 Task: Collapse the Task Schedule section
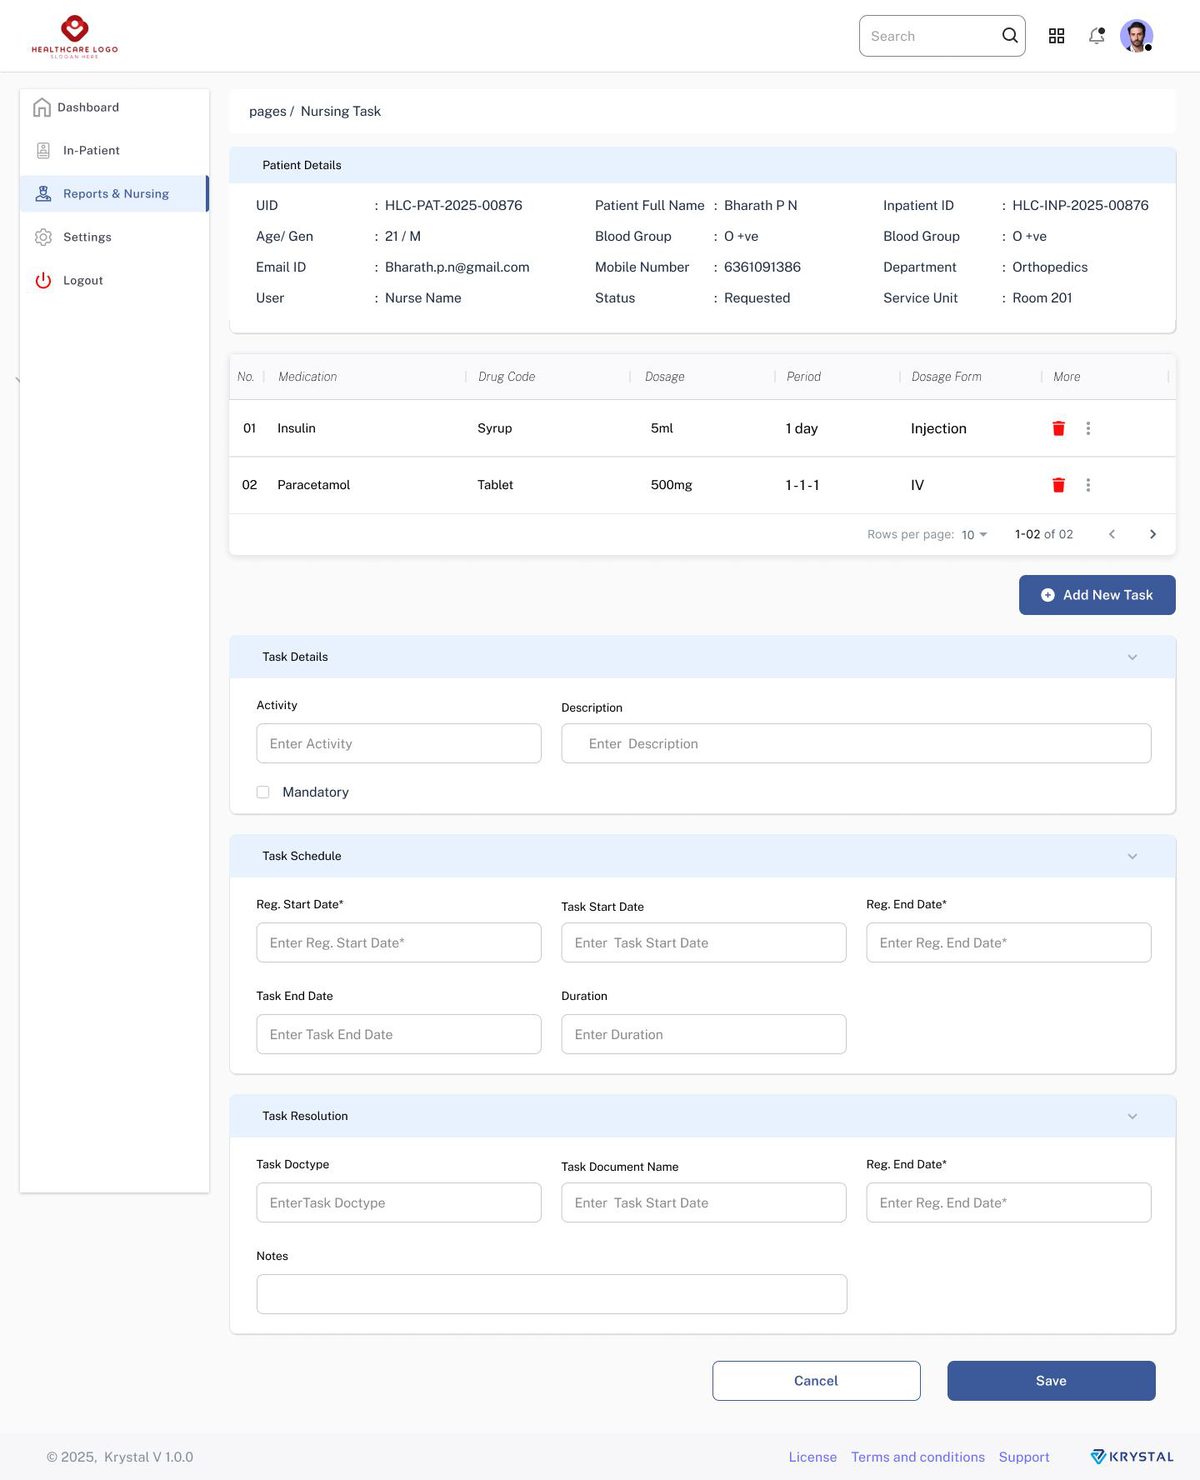[x=1132, y=856]
